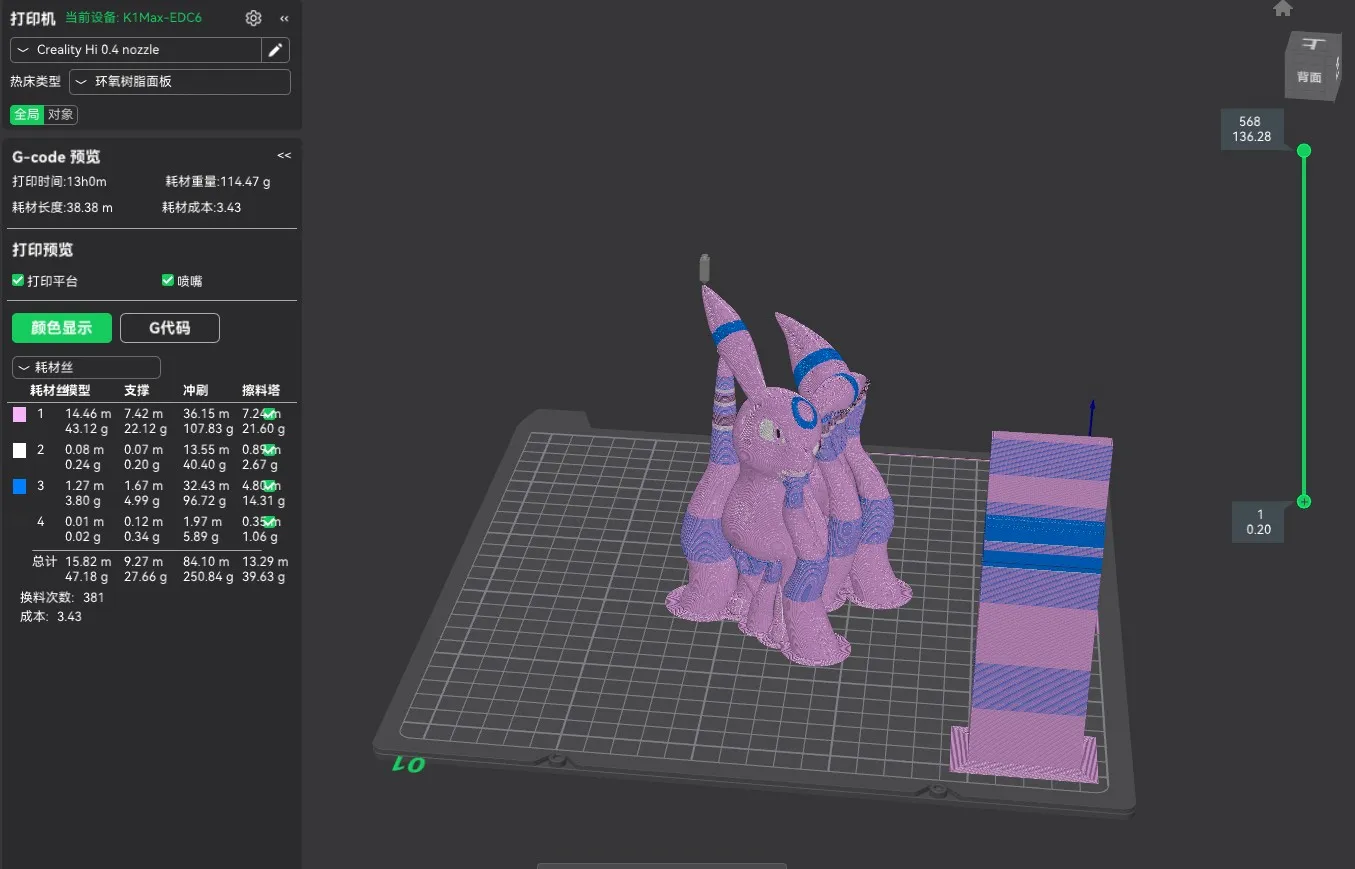Click the 15.82 m total model value
The height and width of the screenshot is (869, 1355).
pos(88,562)
